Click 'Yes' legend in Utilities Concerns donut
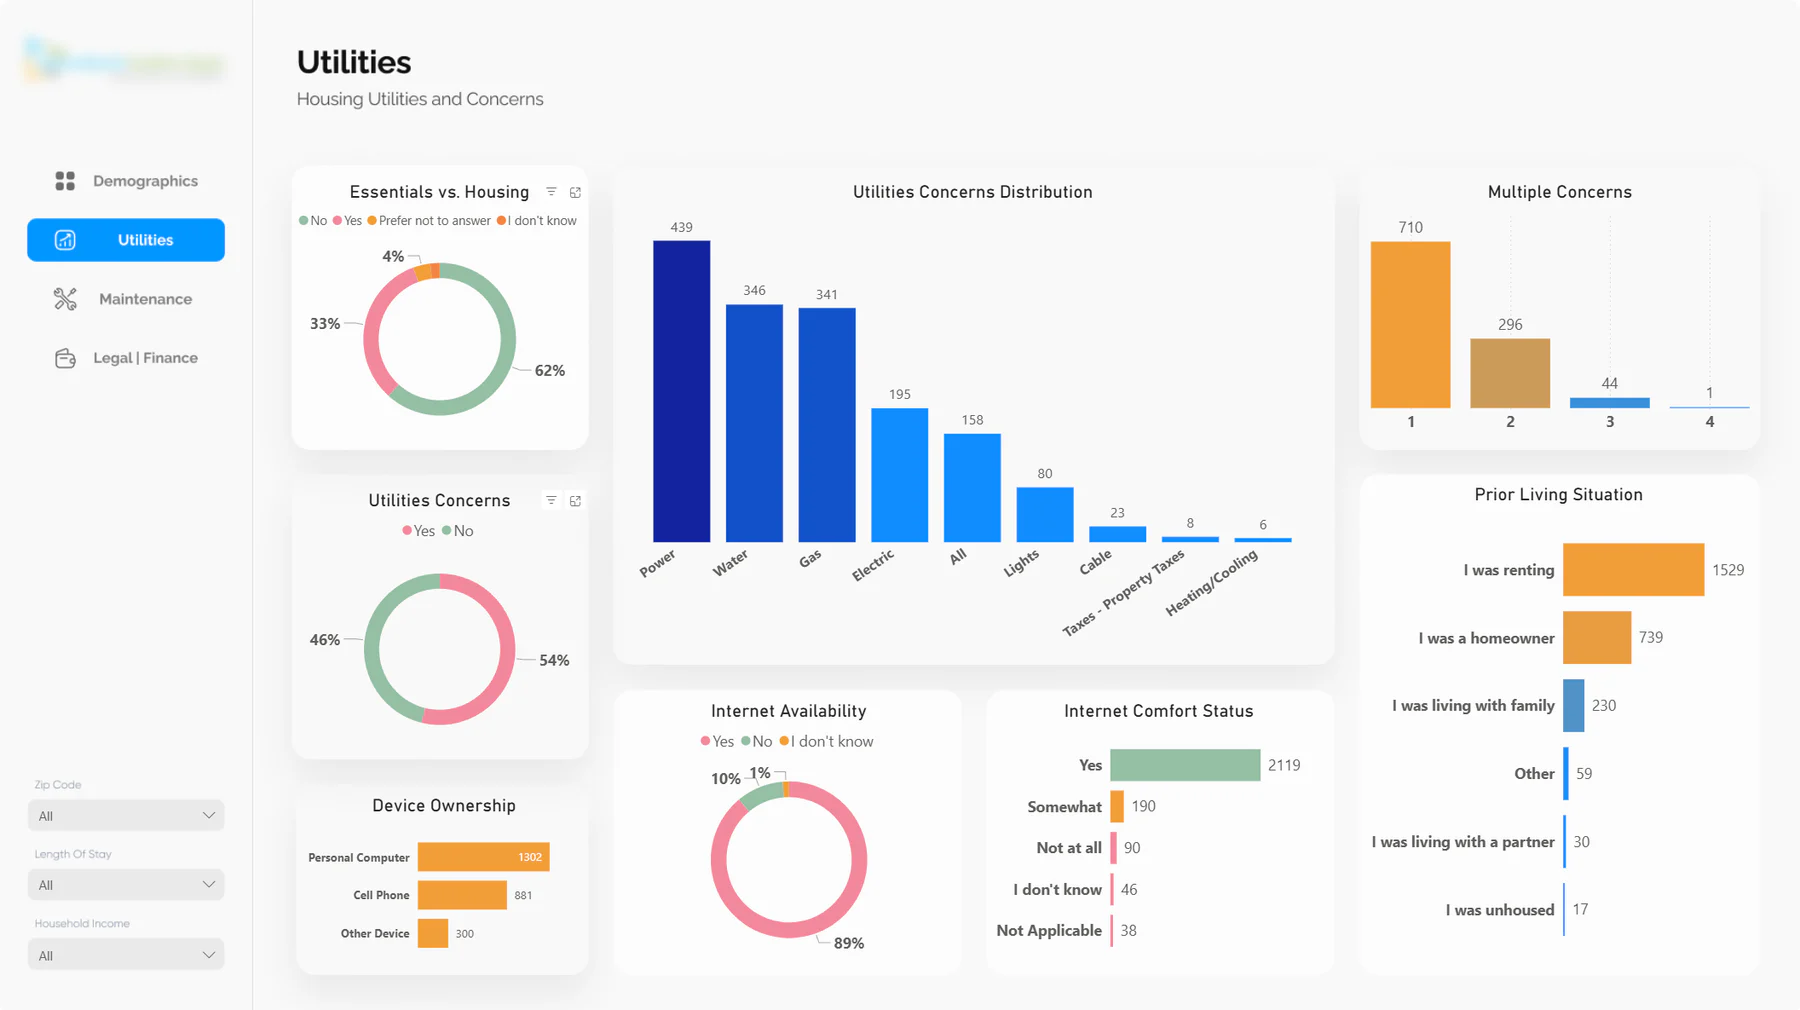The image size is (1800, 1010). (418, 531)
